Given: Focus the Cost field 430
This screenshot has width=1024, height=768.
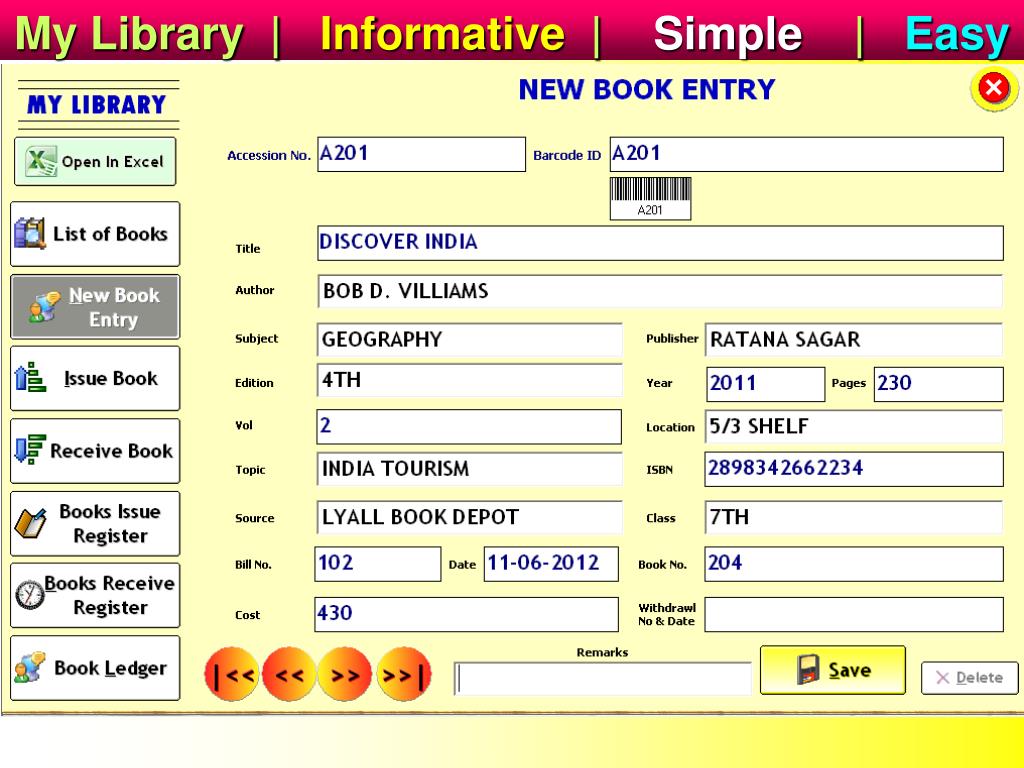Looking at the screenshot, I should click(466, 614).
